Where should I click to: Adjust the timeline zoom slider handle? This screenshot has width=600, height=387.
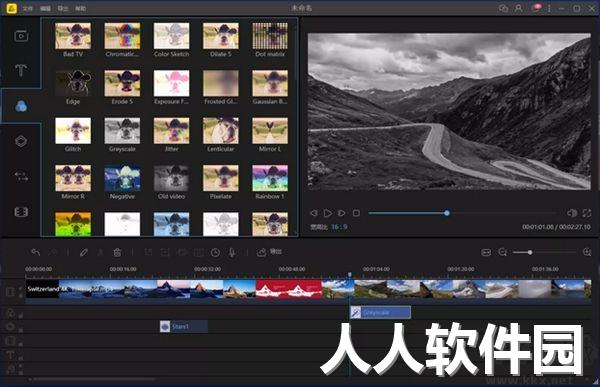tap(530, 252)
